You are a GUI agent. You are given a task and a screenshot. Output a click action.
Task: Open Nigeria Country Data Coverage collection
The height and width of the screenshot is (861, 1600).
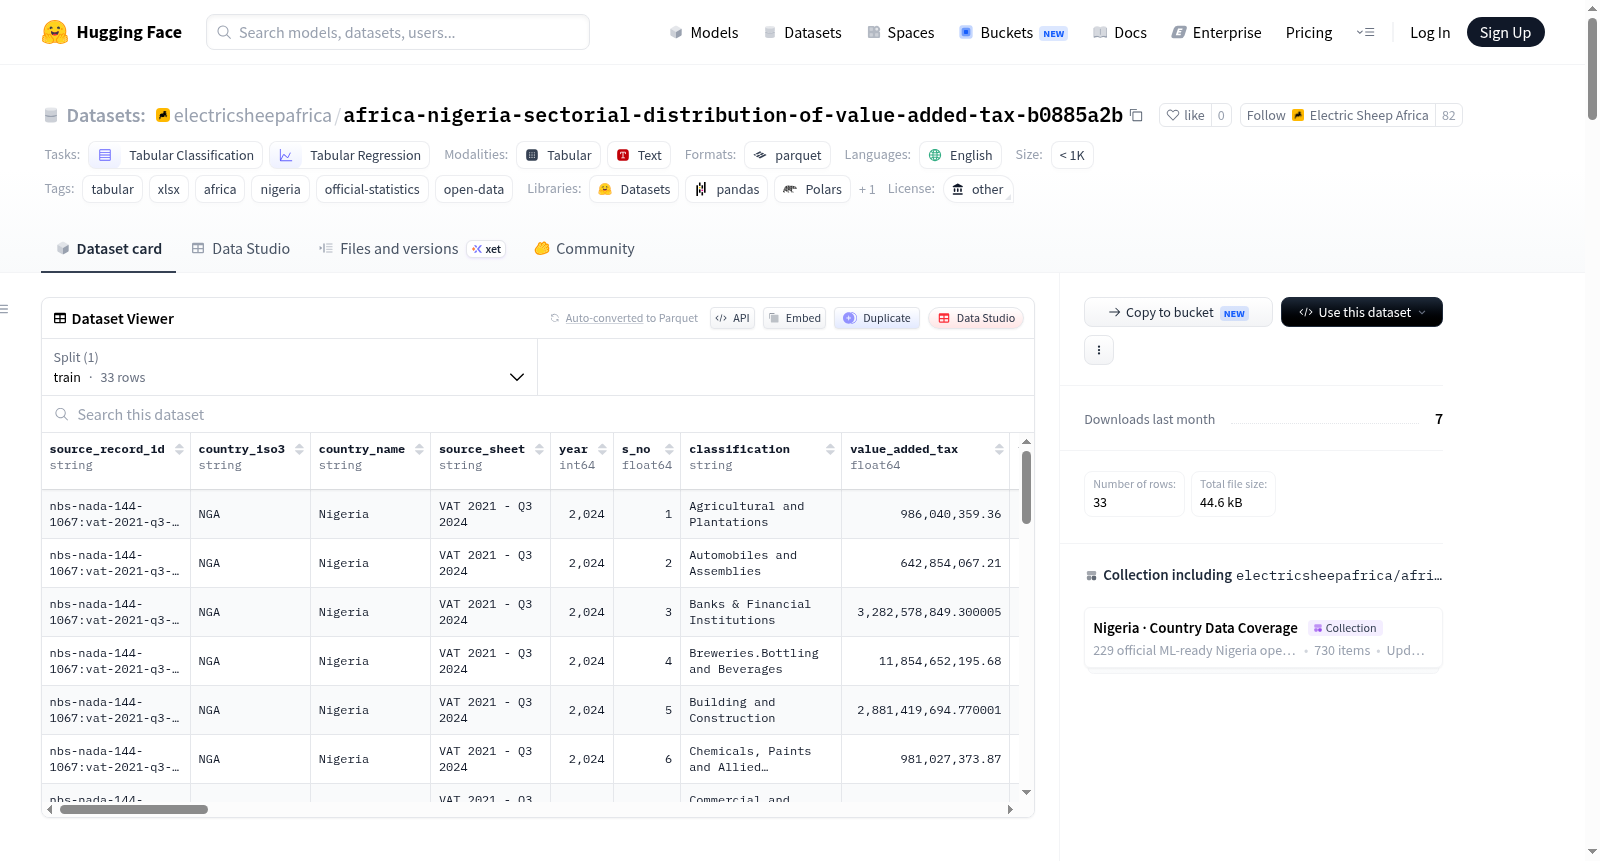coord(1263,638)
